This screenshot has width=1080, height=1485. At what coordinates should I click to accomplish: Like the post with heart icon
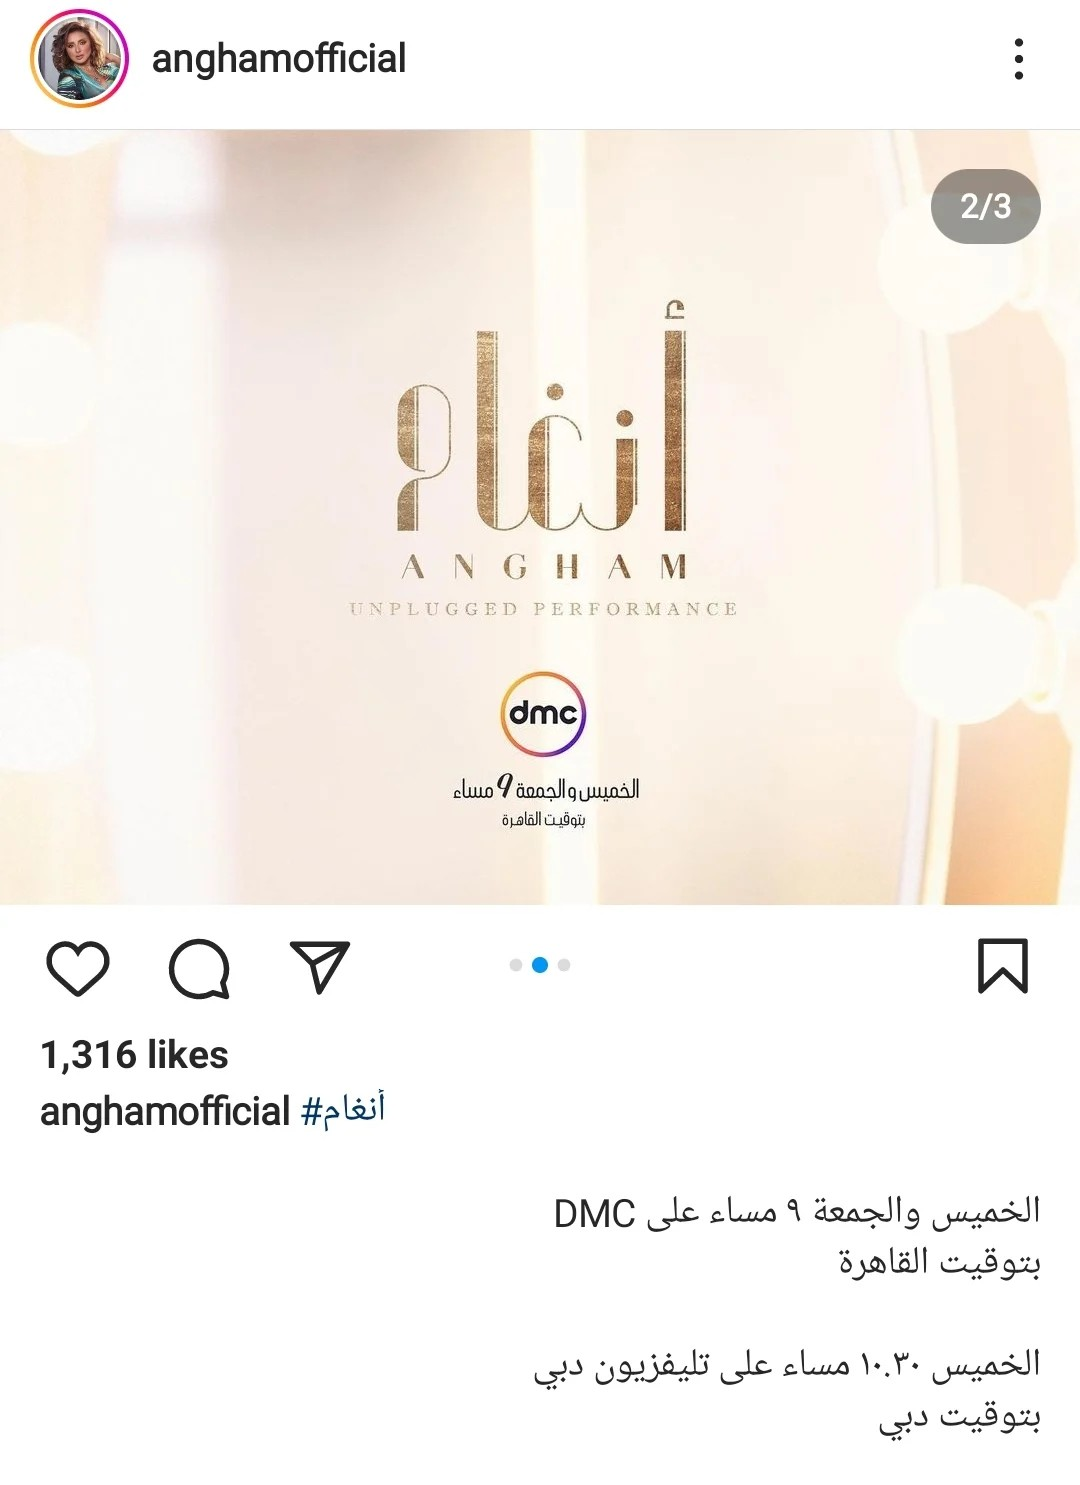click(78, 968)
